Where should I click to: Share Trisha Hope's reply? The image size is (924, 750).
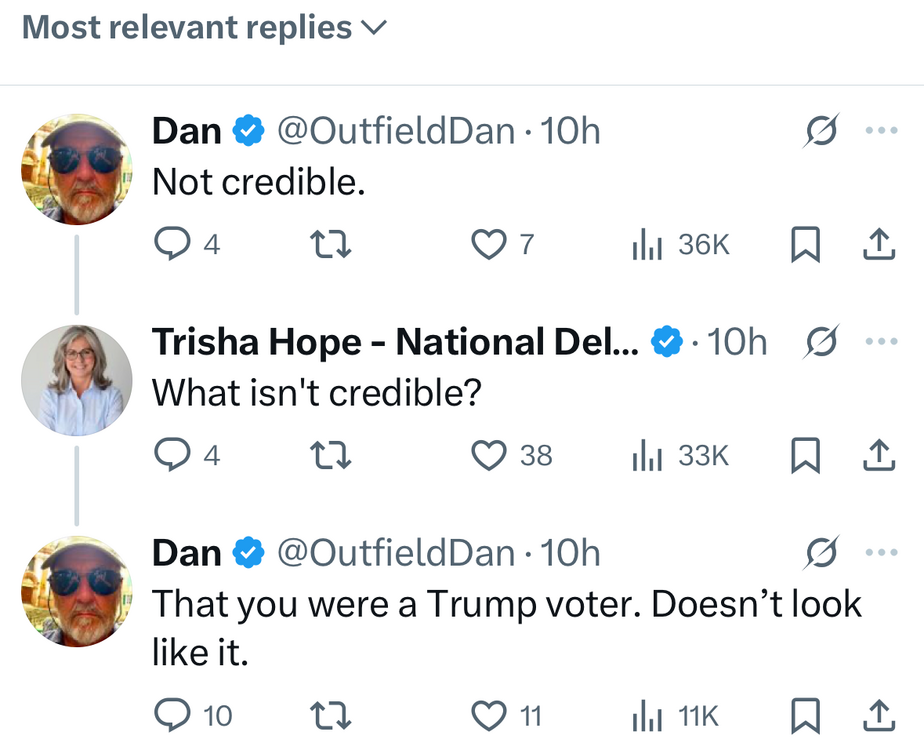click(876, 456)
